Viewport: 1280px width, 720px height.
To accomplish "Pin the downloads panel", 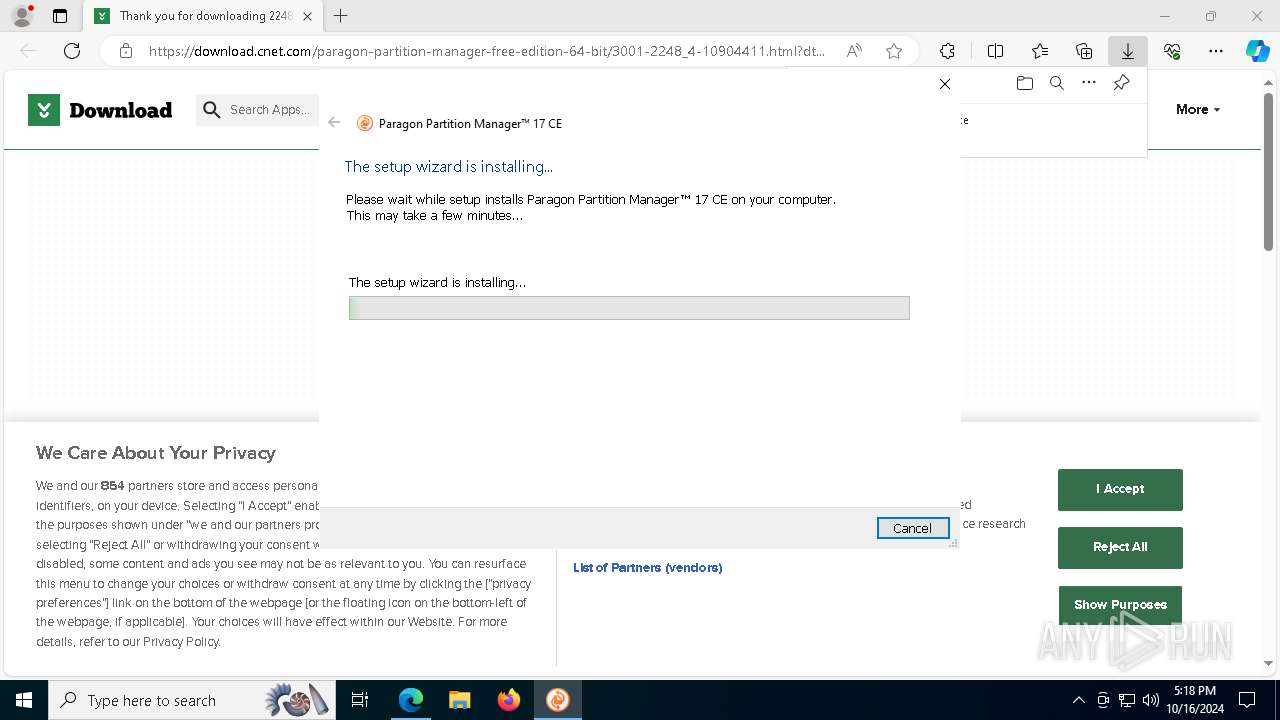I will (1121, 83).
